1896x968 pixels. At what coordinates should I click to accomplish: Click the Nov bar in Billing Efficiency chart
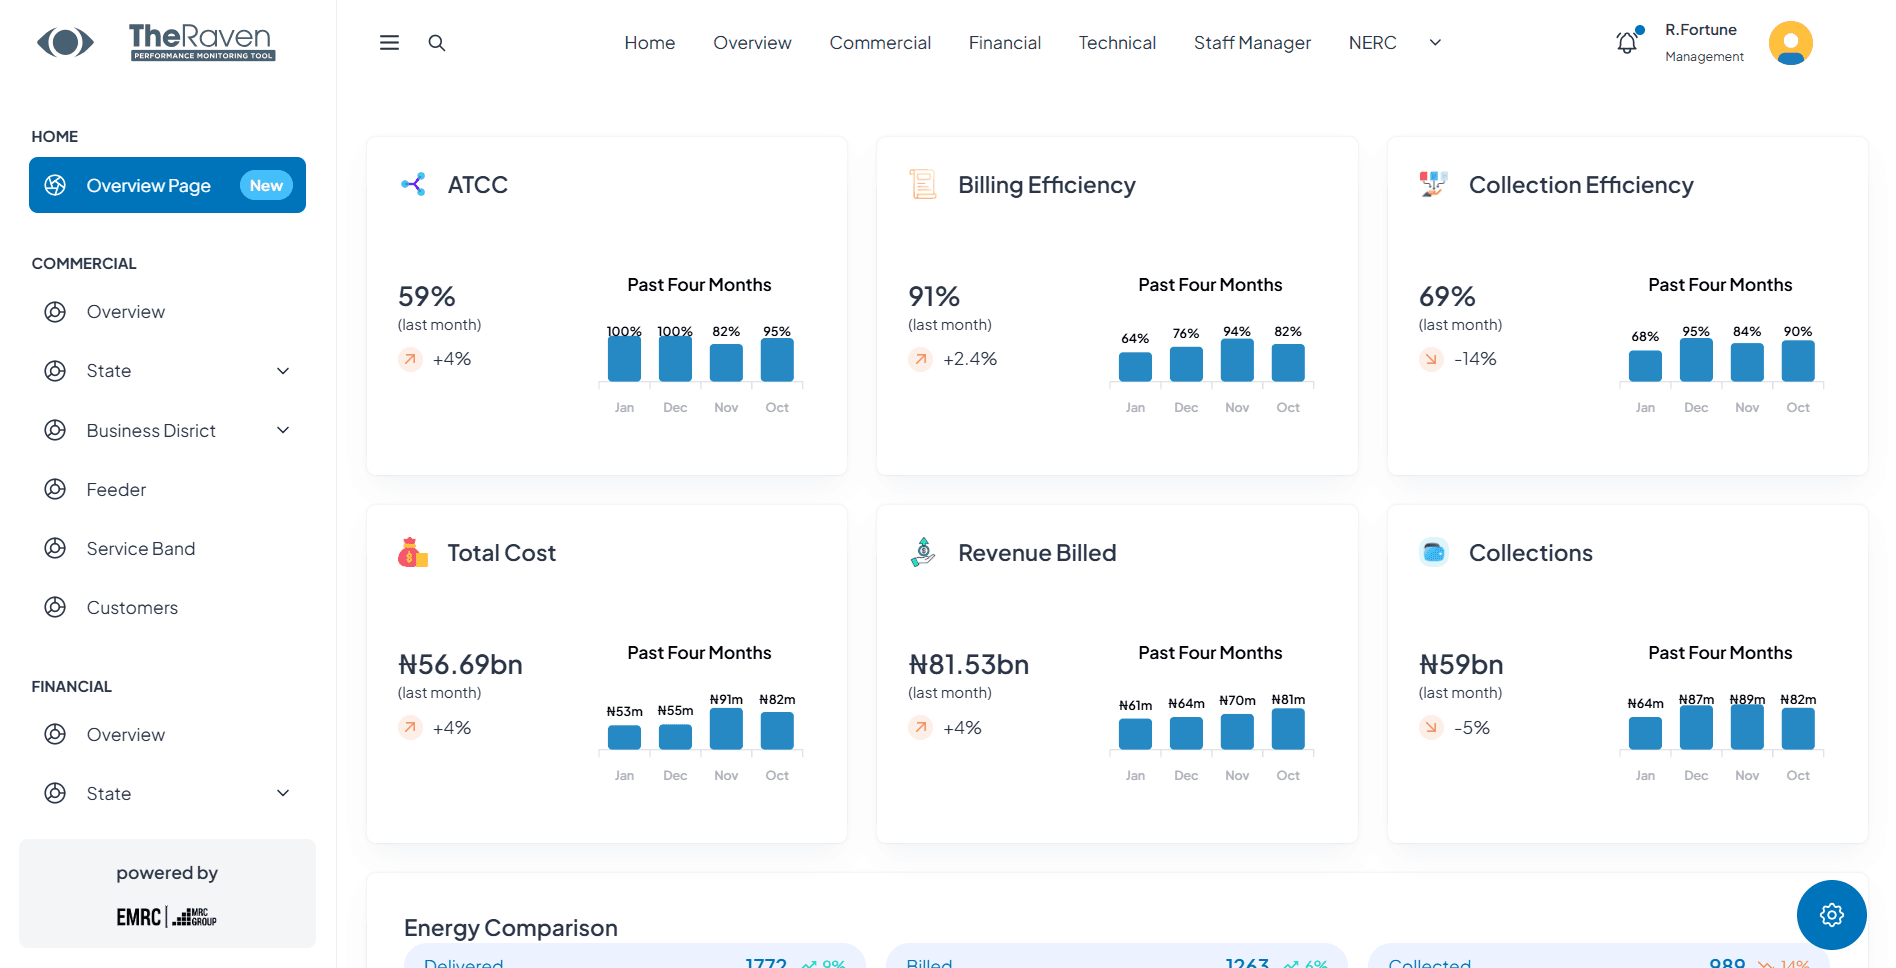pyautogui.click(x=1237, y=360)
